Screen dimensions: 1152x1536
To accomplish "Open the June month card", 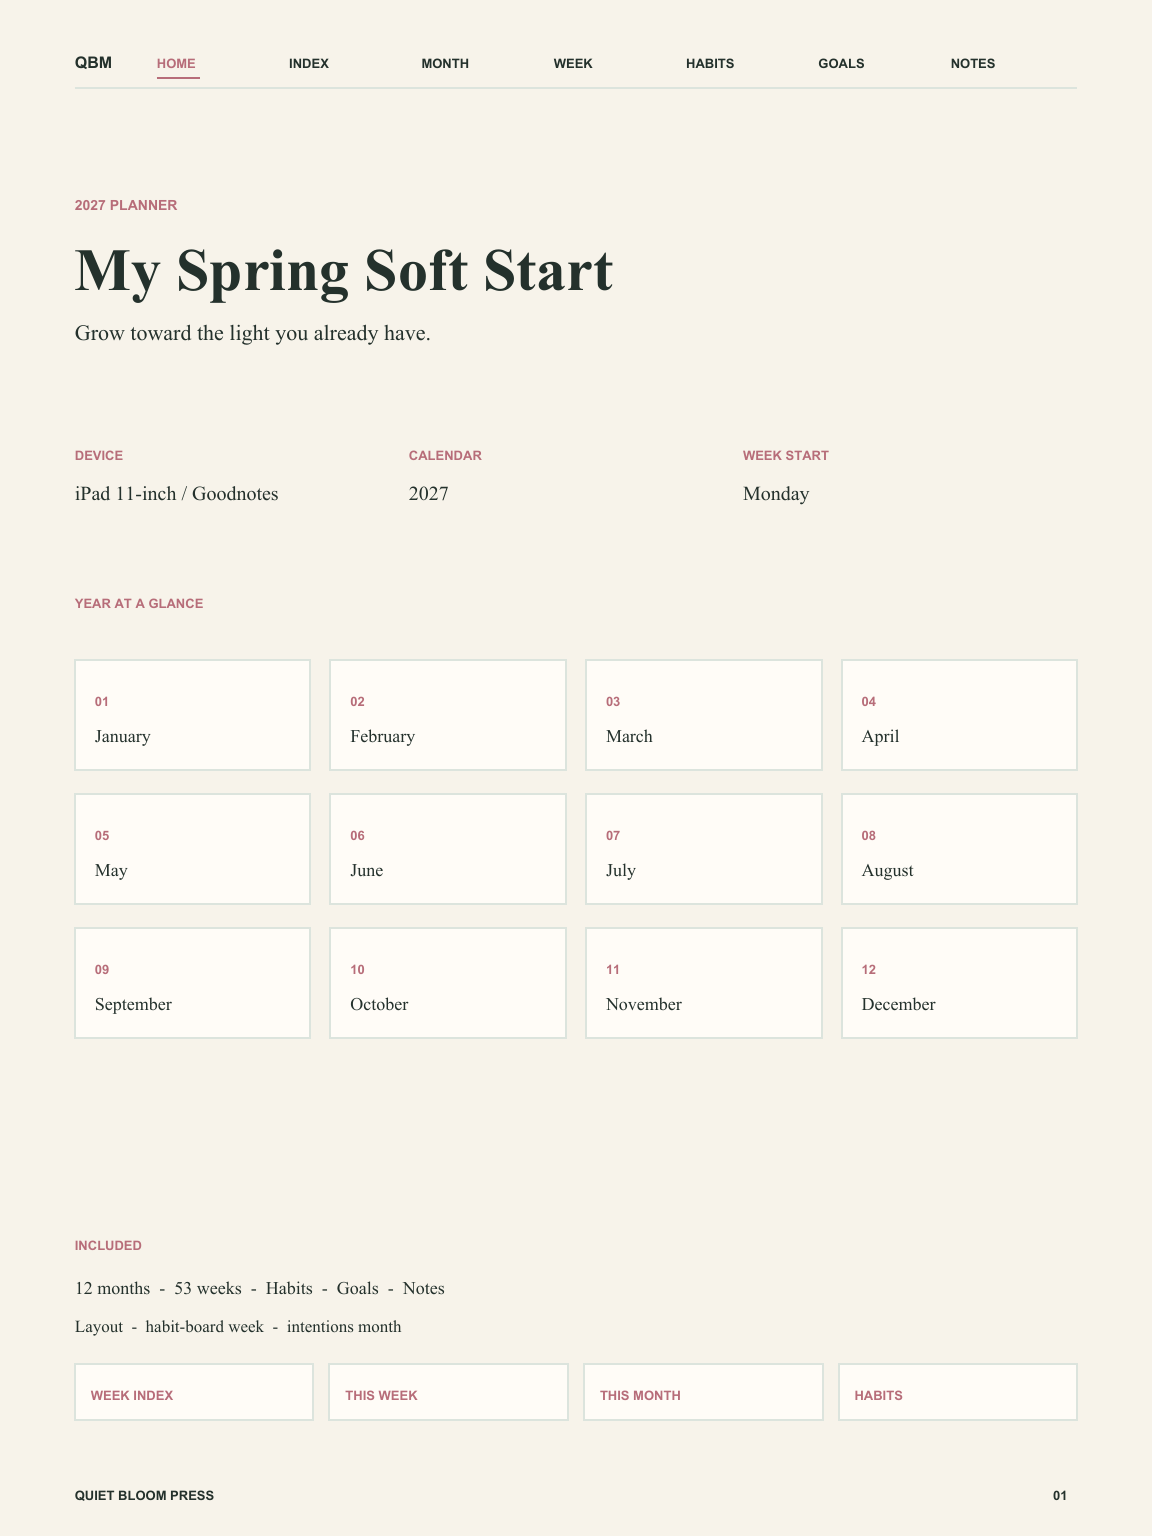I will [448, 849].
